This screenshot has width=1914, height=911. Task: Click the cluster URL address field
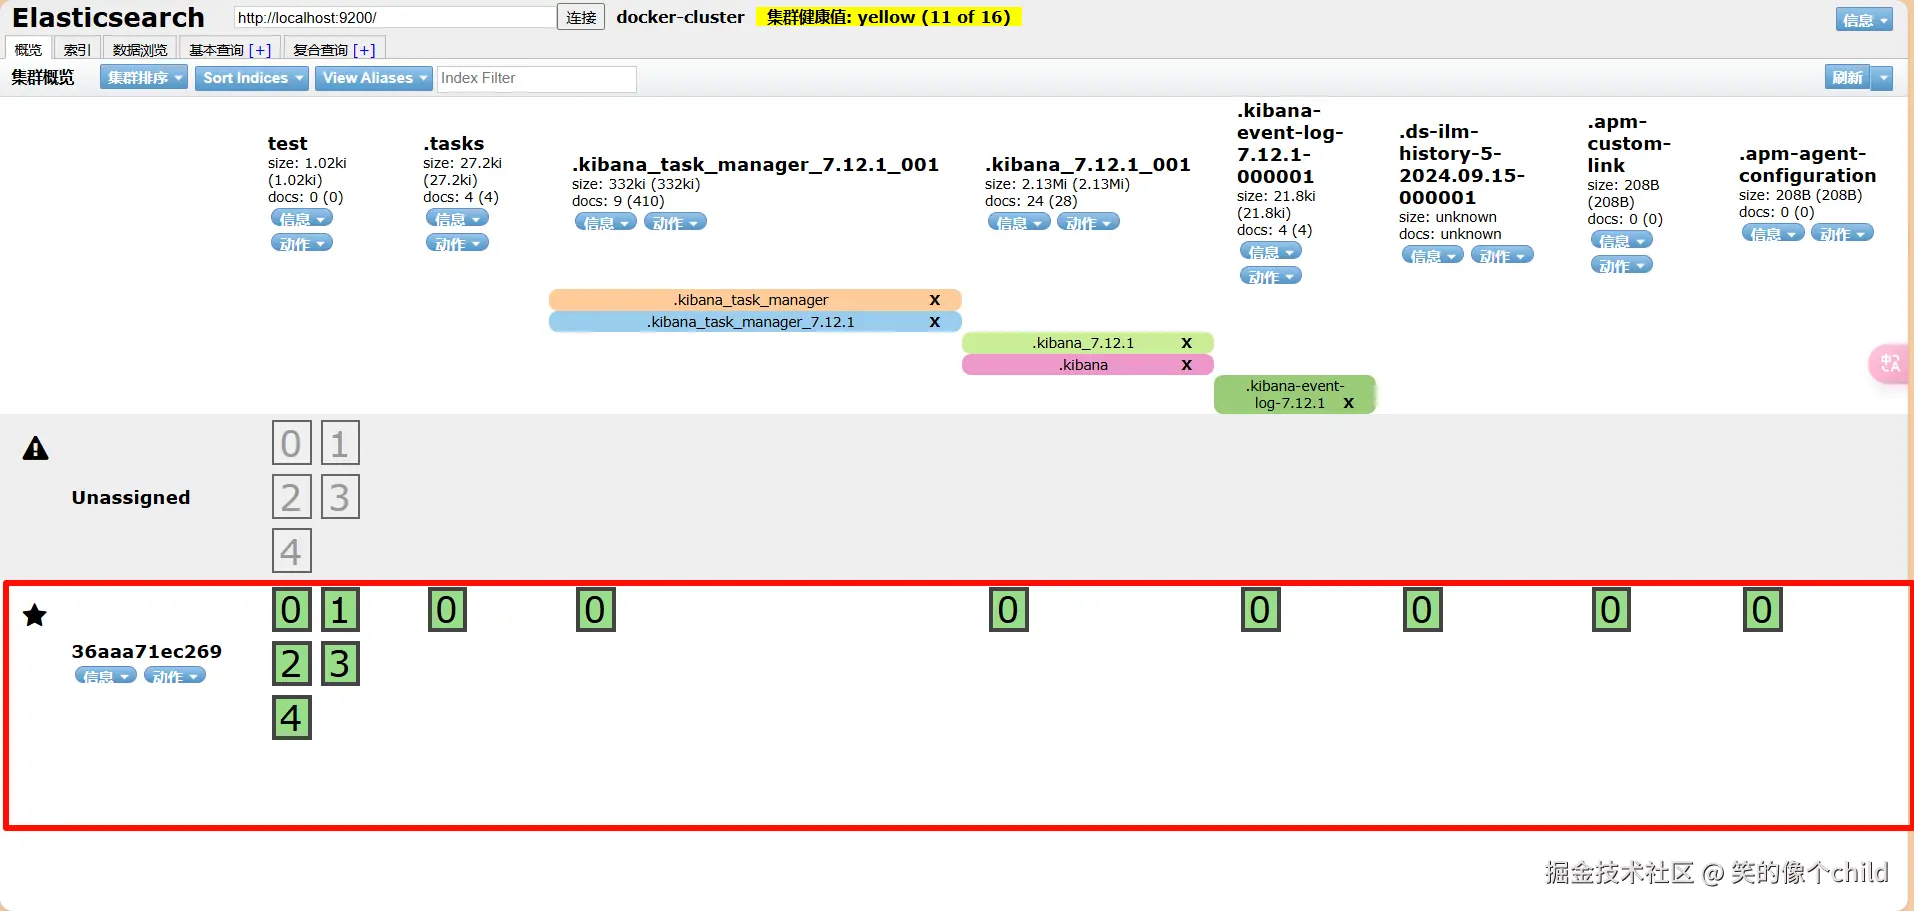[x=395, y=17]
